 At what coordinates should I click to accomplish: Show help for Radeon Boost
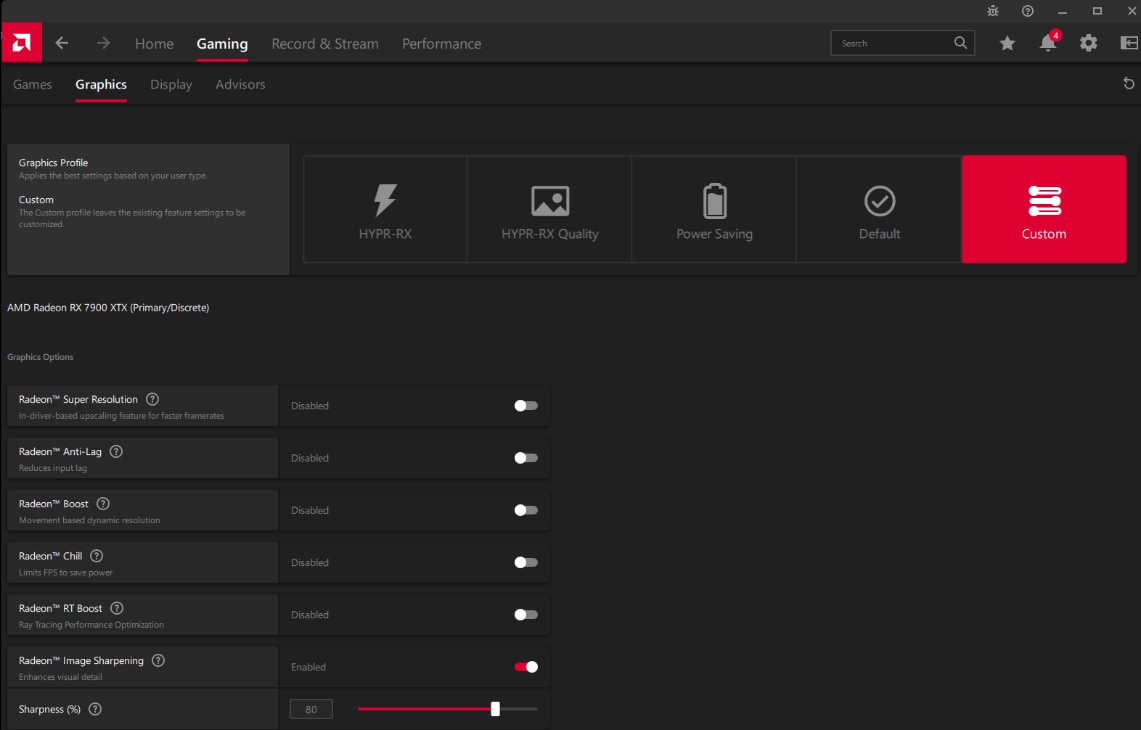(103, 504)
